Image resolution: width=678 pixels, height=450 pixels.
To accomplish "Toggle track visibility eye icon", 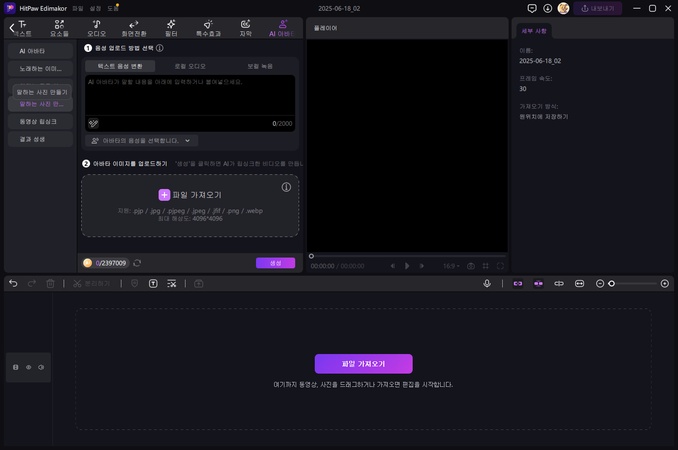I will (x=29, y=367).
